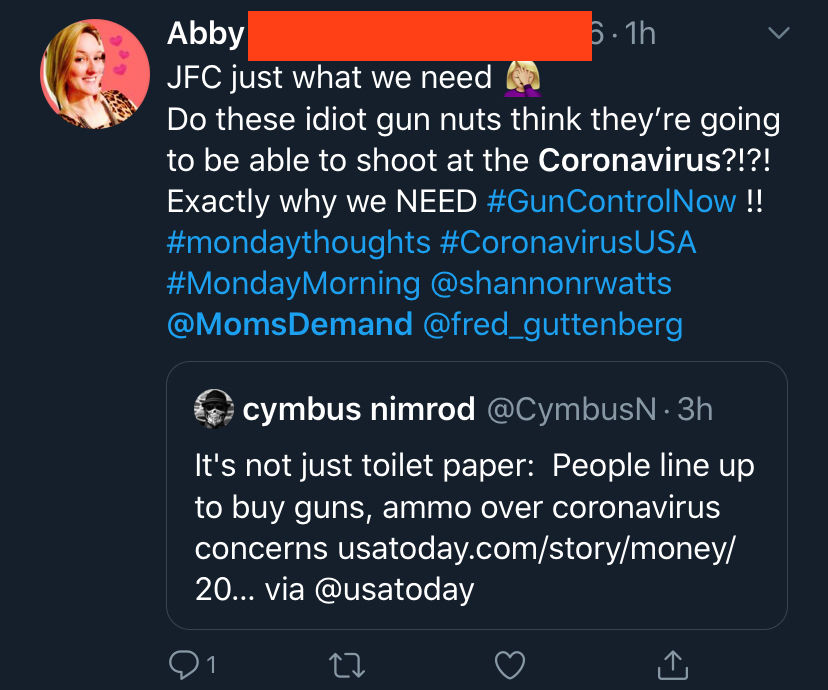Visit the @fred_guttenberg mention
Image resolution: width=828 pixels, height=690 pixels.
click(553, 325)
